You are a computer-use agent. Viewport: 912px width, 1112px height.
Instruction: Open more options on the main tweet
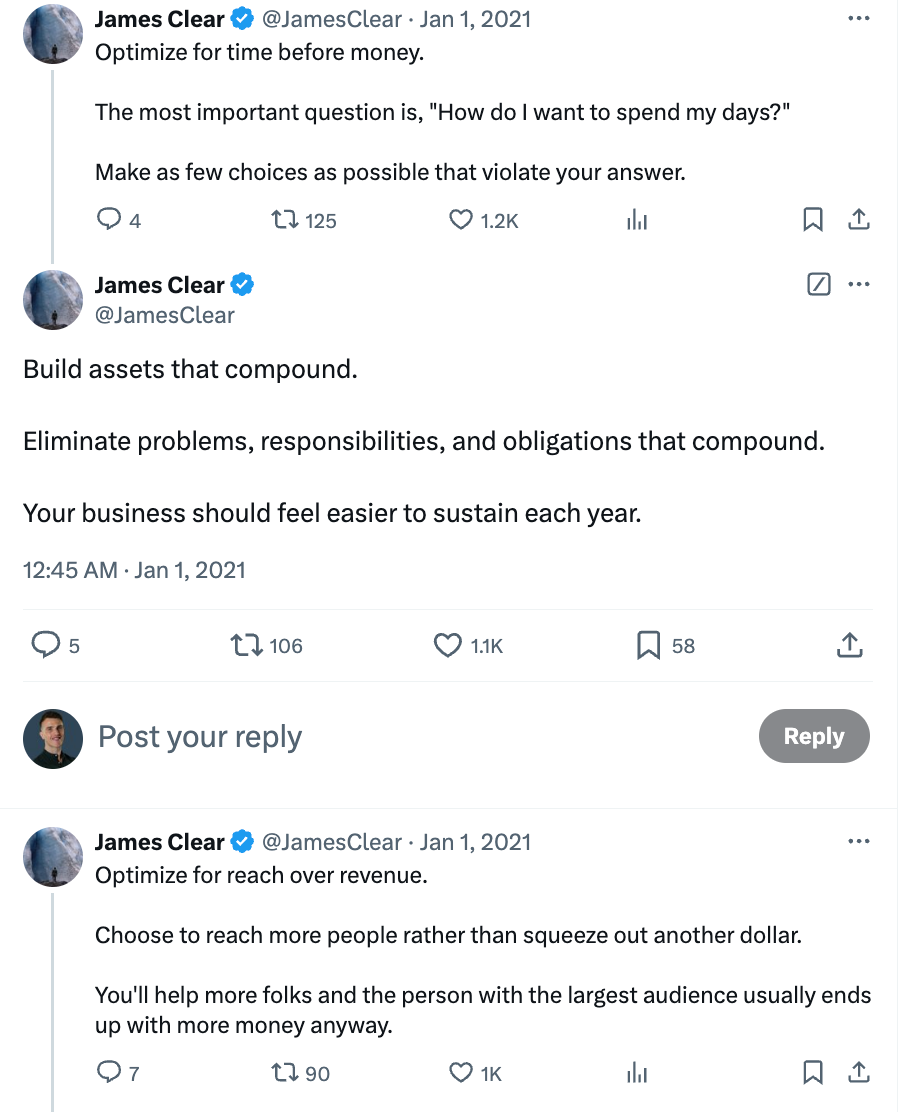coord(858,285)
